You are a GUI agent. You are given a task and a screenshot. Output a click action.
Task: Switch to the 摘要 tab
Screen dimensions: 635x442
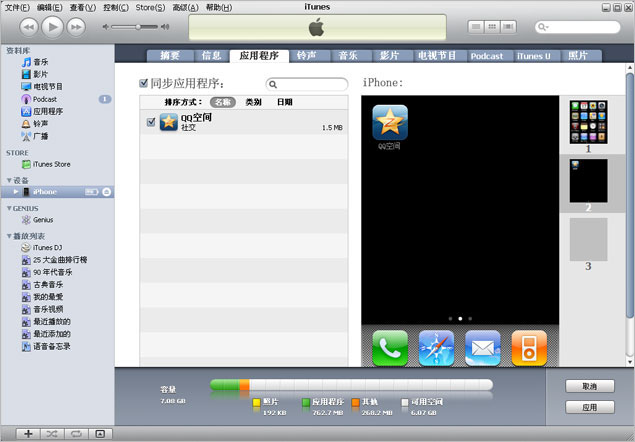[169, 56]
